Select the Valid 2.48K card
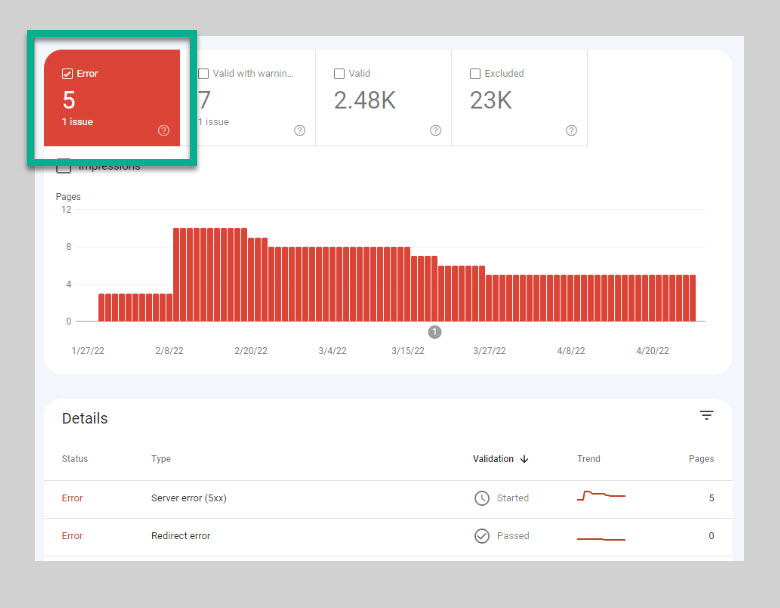Image resolution: width=780 pixels, height=608 pixels. click(383, 101)
